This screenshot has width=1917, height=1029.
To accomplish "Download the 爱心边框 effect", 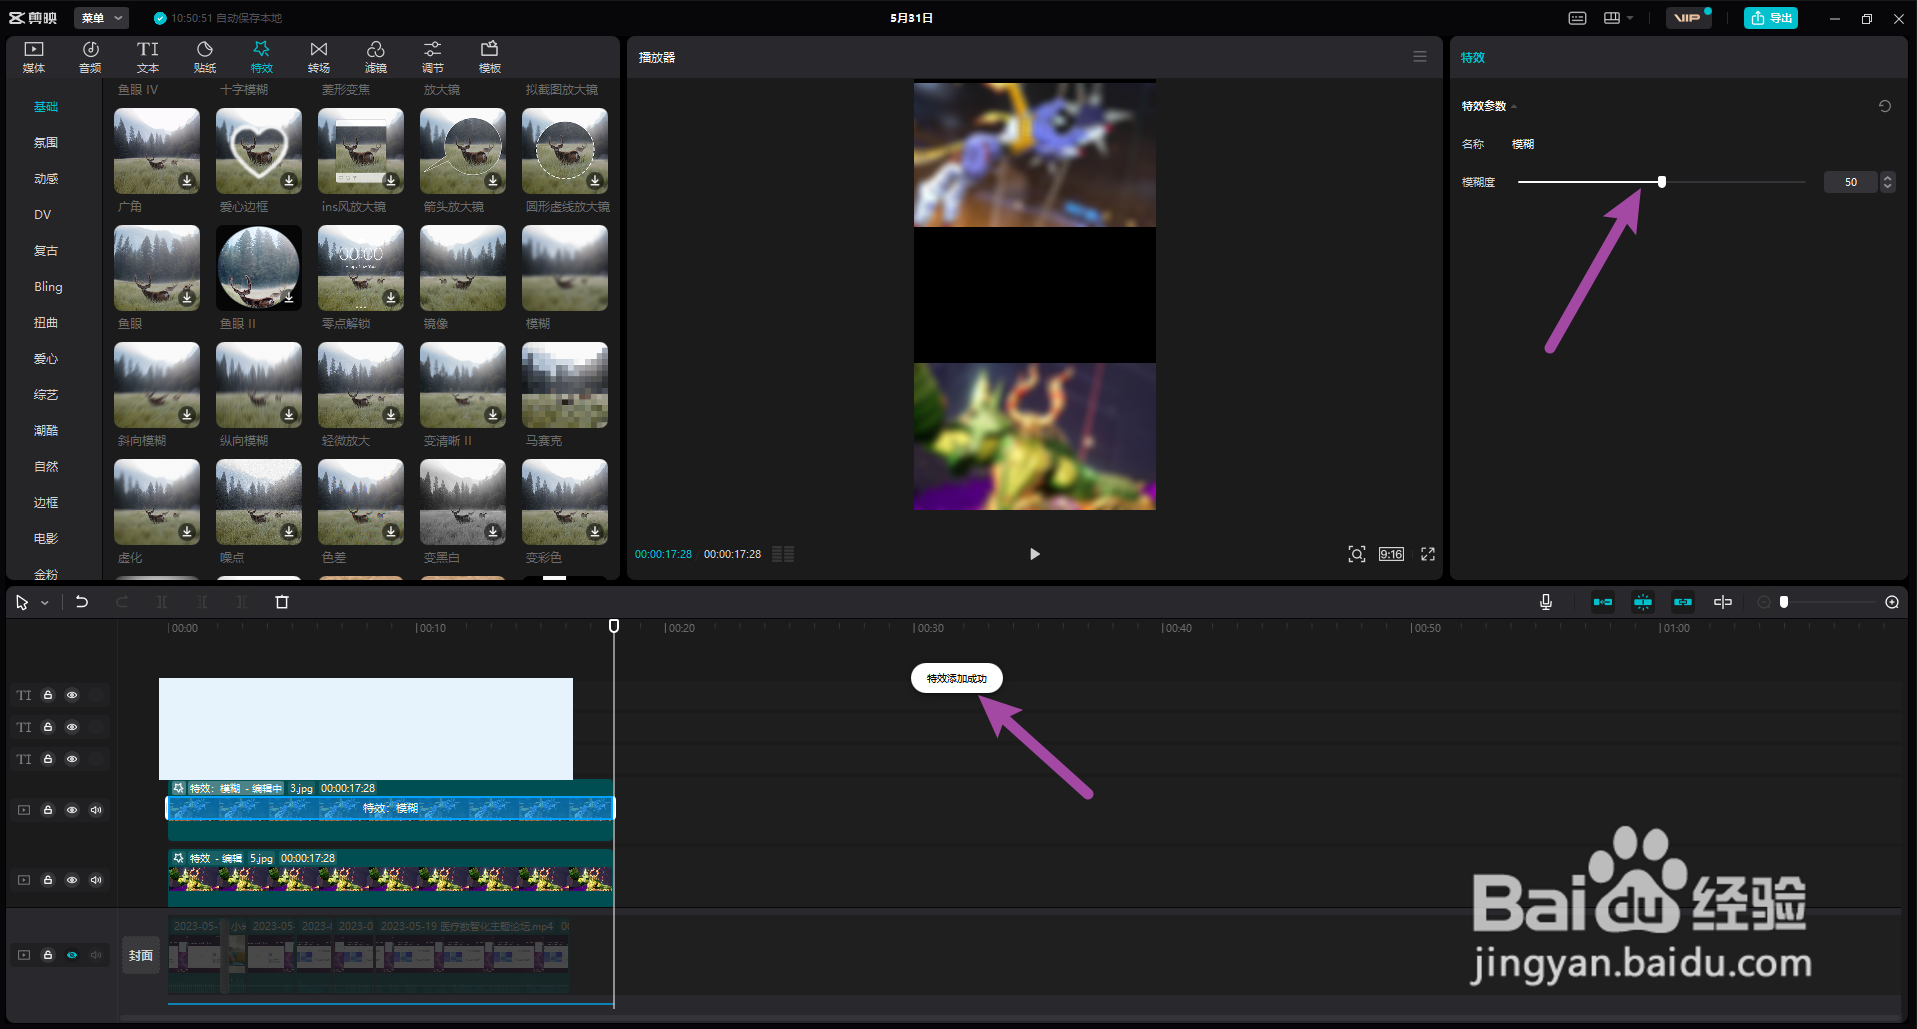I will (289, 181).
